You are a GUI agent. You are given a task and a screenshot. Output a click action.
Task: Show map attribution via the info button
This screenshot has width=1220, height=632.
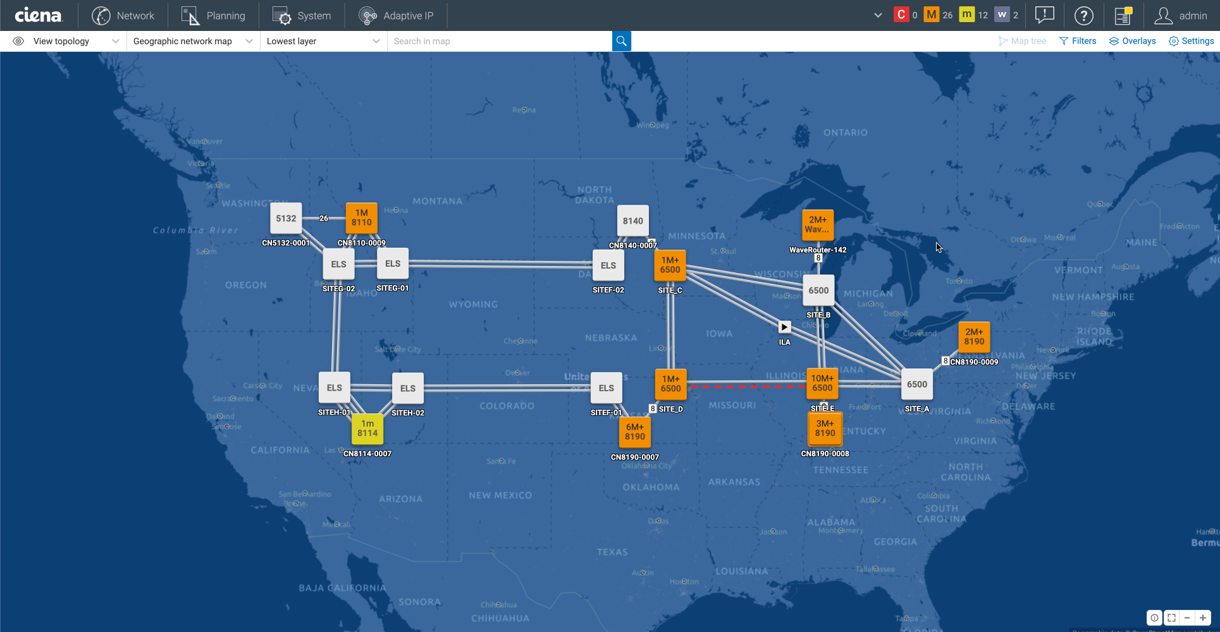click(x=1154, y=618)
